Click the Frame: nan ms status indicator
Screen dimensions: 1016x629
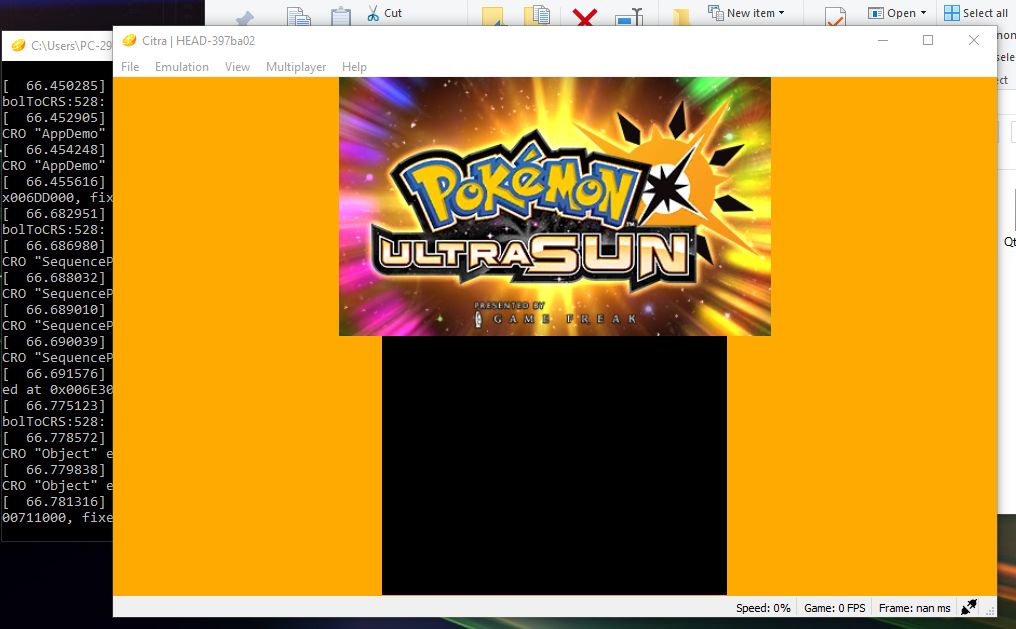click(914, 608)
